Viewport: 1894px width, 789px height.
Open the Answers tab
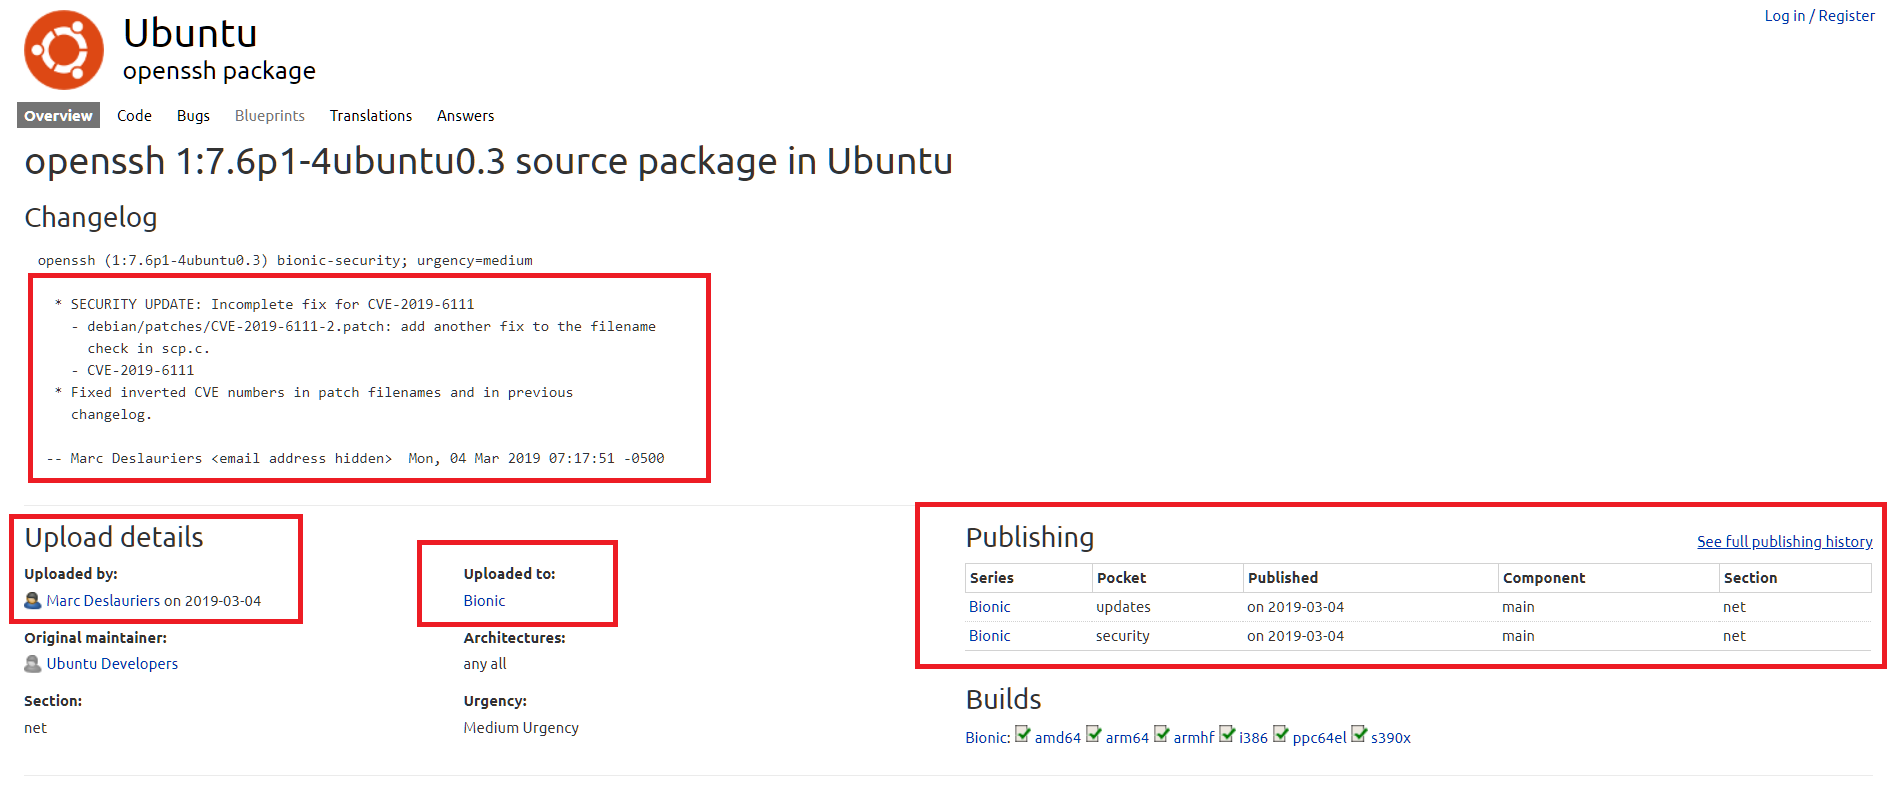click(x=465, y=116)
